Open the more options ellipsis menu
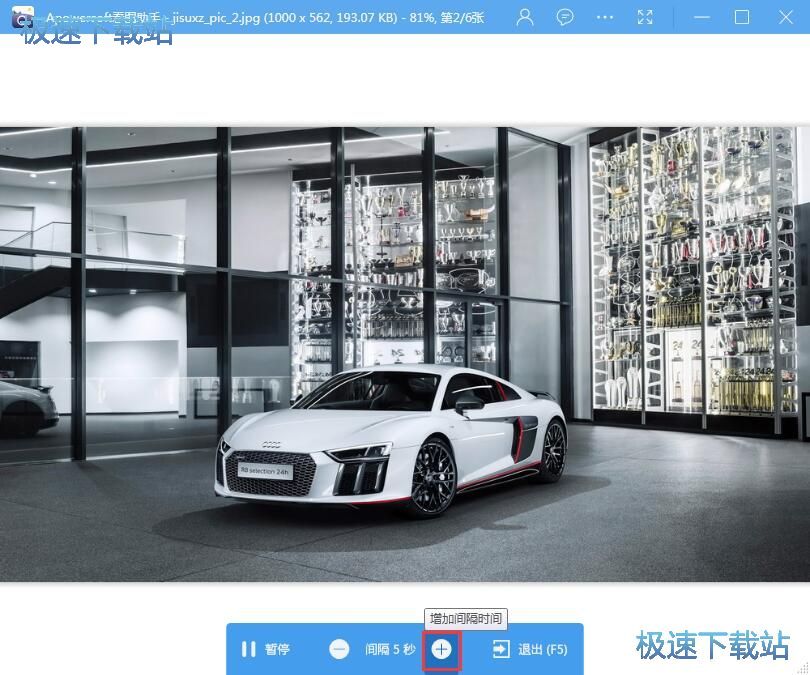This screenshot has height=675, width=810. point(604,18)
